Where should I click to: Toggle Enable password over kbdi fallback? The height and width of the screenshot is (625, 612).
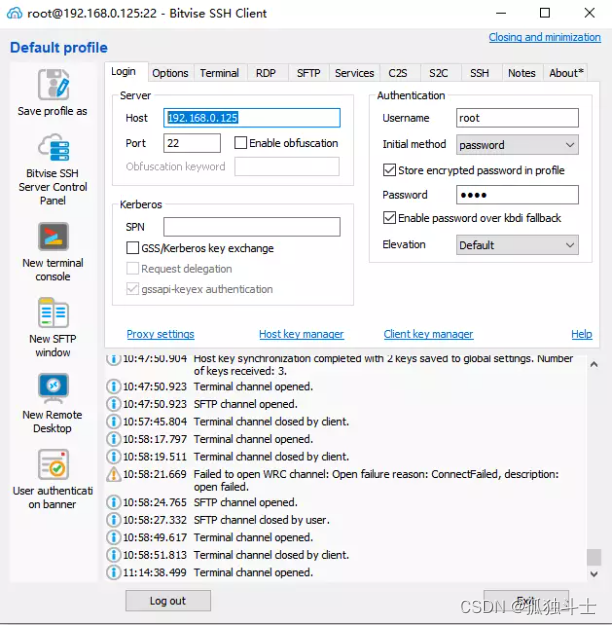tap(389, 218)
